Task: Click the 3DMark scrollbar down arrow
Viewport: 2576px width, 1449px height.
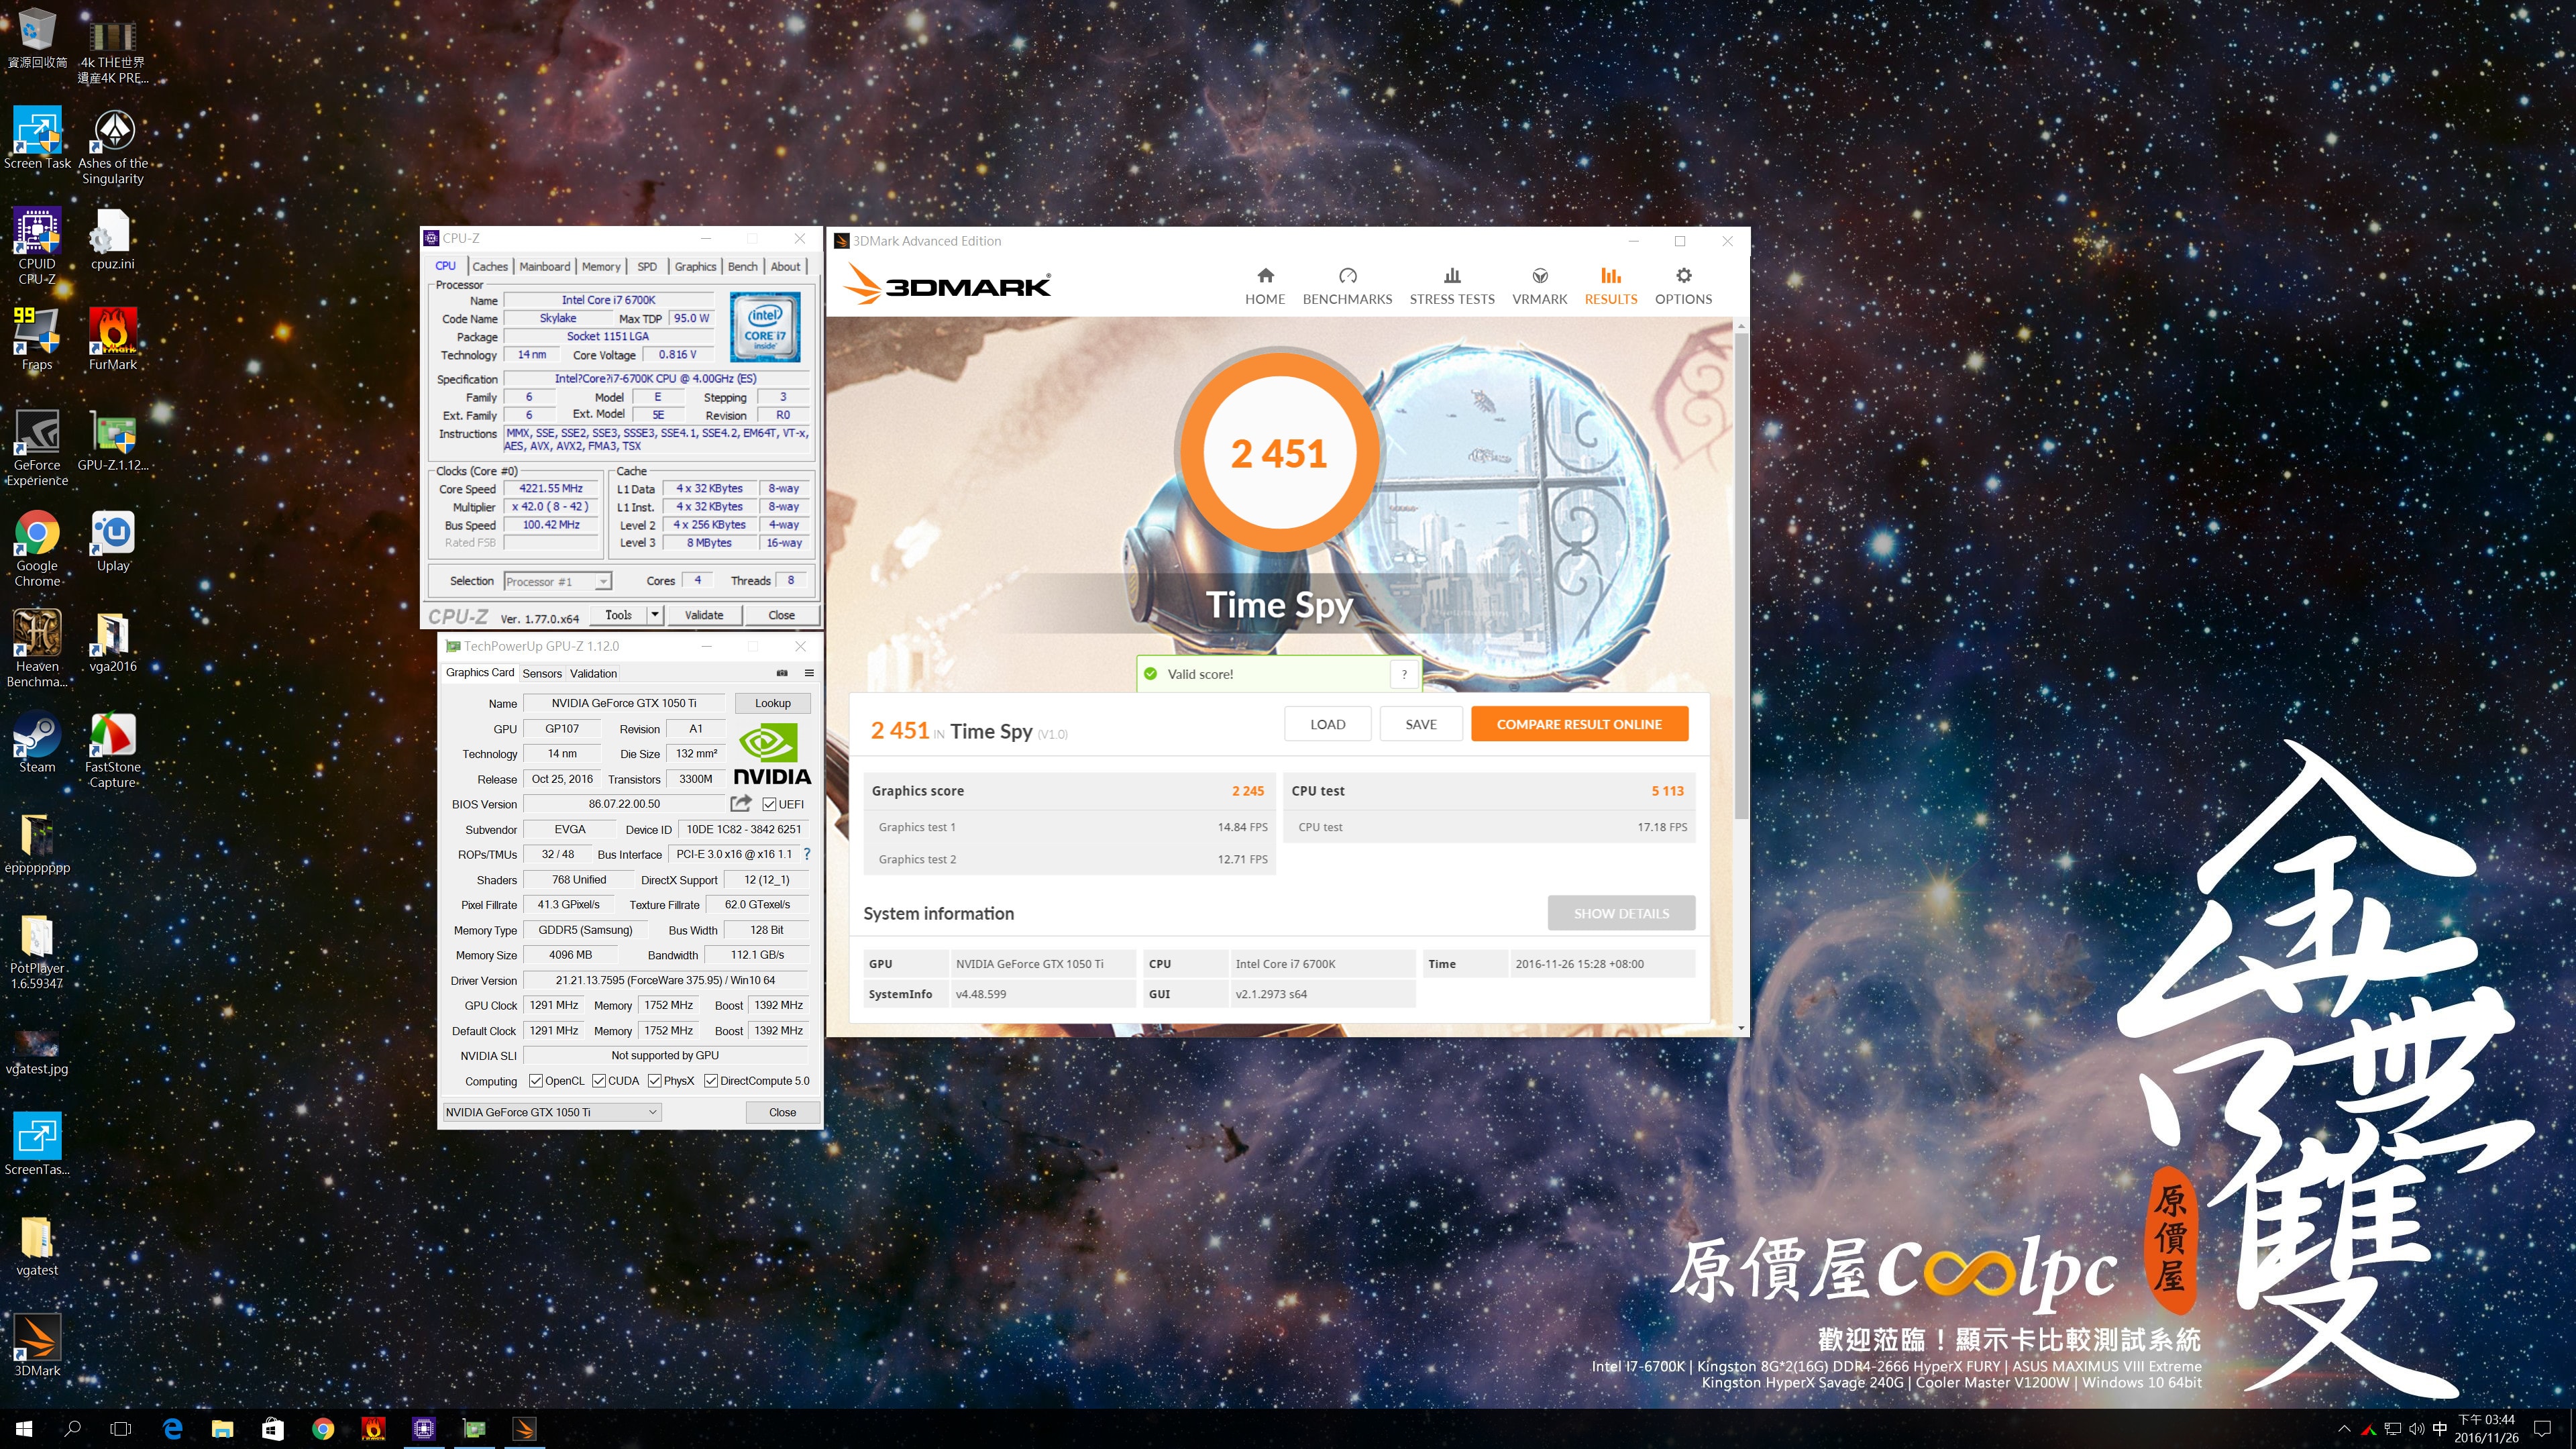Action: tap(1741, 1027)
